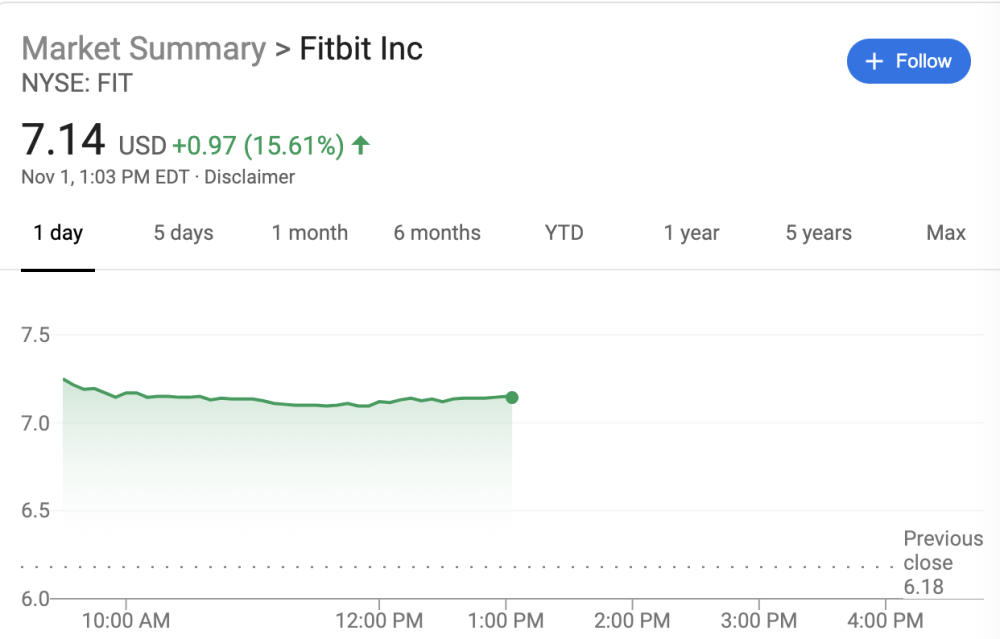Click the plus icon in Follow button
Viewport: 1000px width, 639px height.
(x=874, y=61)
